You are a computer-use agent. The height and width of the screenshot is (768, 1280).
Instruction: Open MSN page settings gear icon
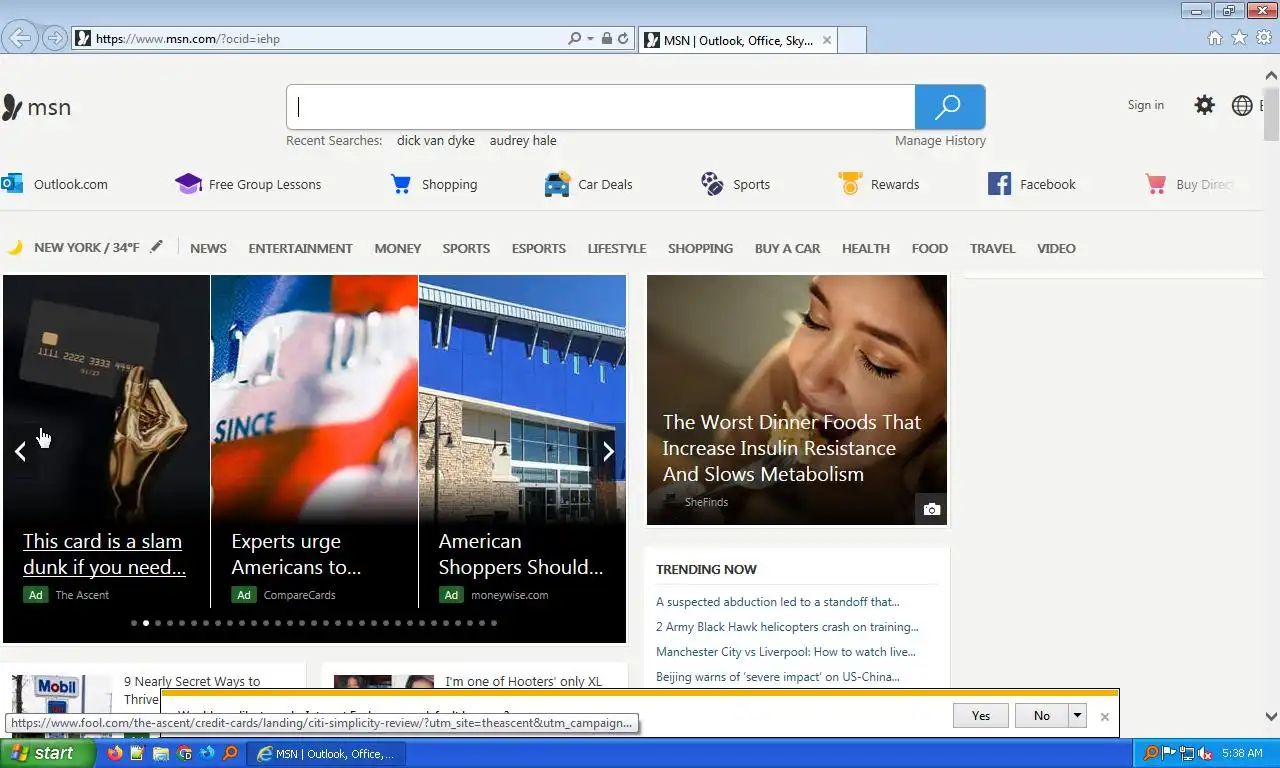pos(1205,105)
